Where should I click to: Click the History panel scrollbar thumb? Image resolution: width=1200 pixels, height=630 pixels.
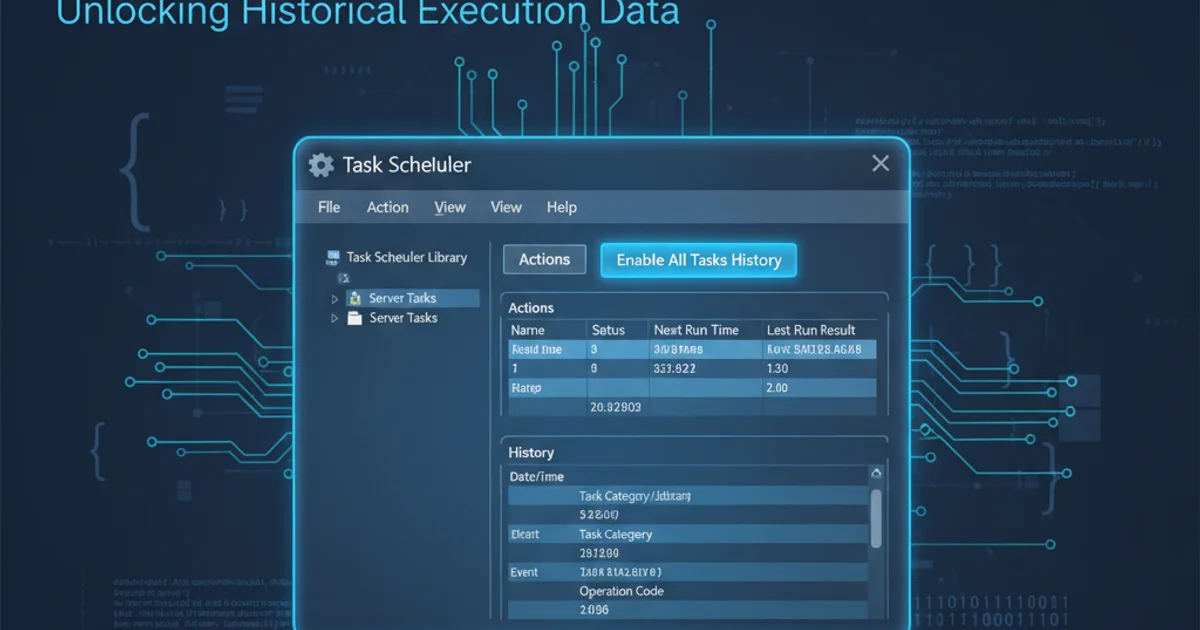(x=876, y=518)
